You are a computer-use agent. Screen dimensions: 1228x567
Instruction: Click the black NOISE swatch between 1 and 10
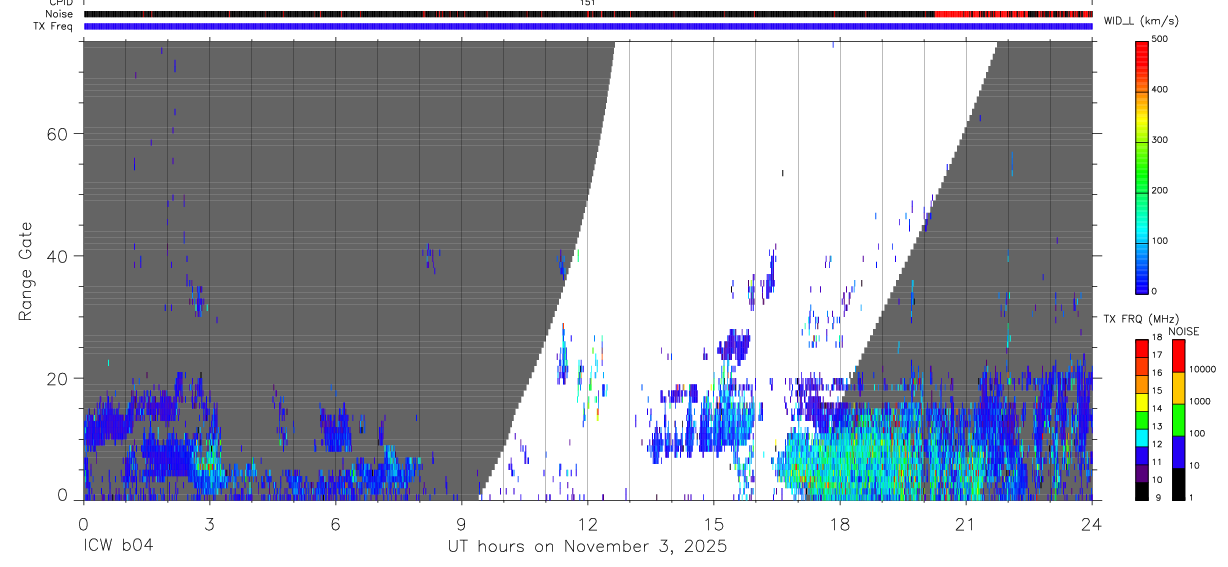tap(1178, 483)
